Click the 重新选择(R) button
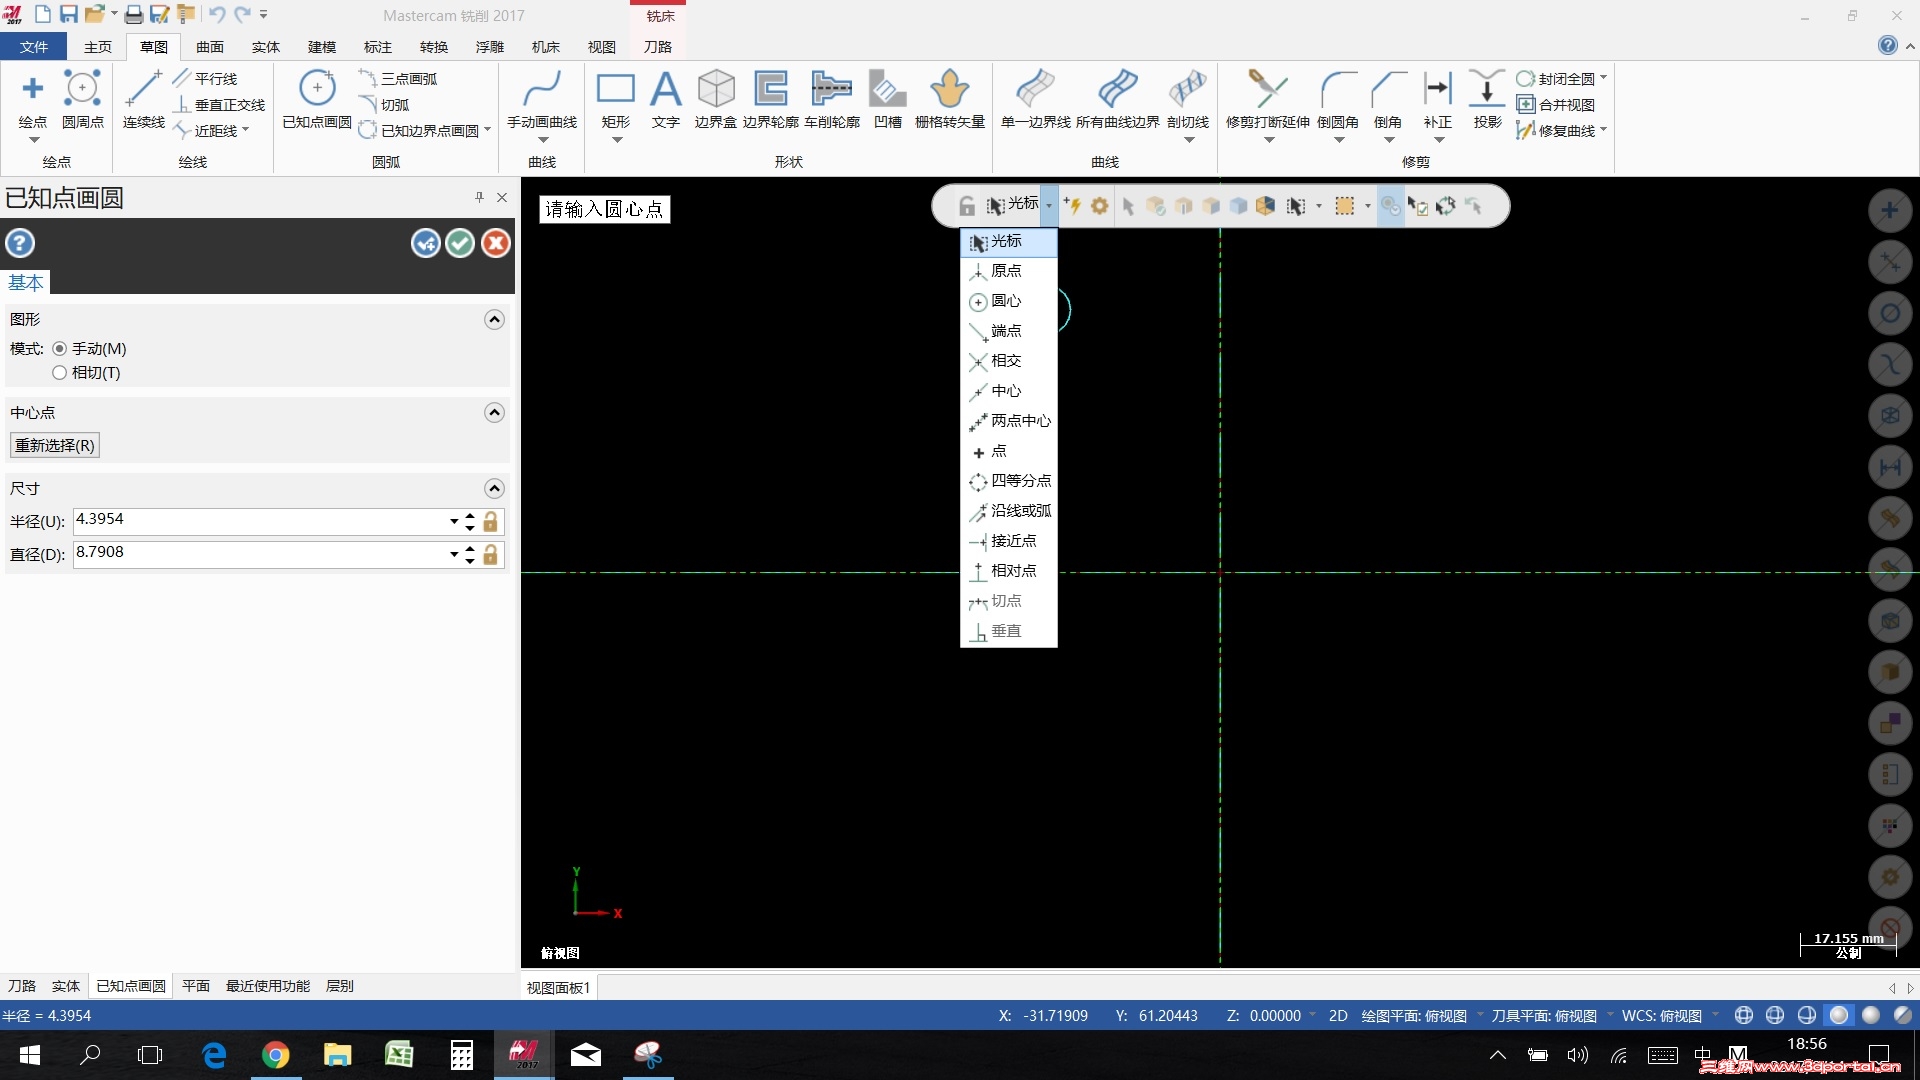This screenshot has height=1080, width=1920. pyautogui.click(x=55, y=446)
